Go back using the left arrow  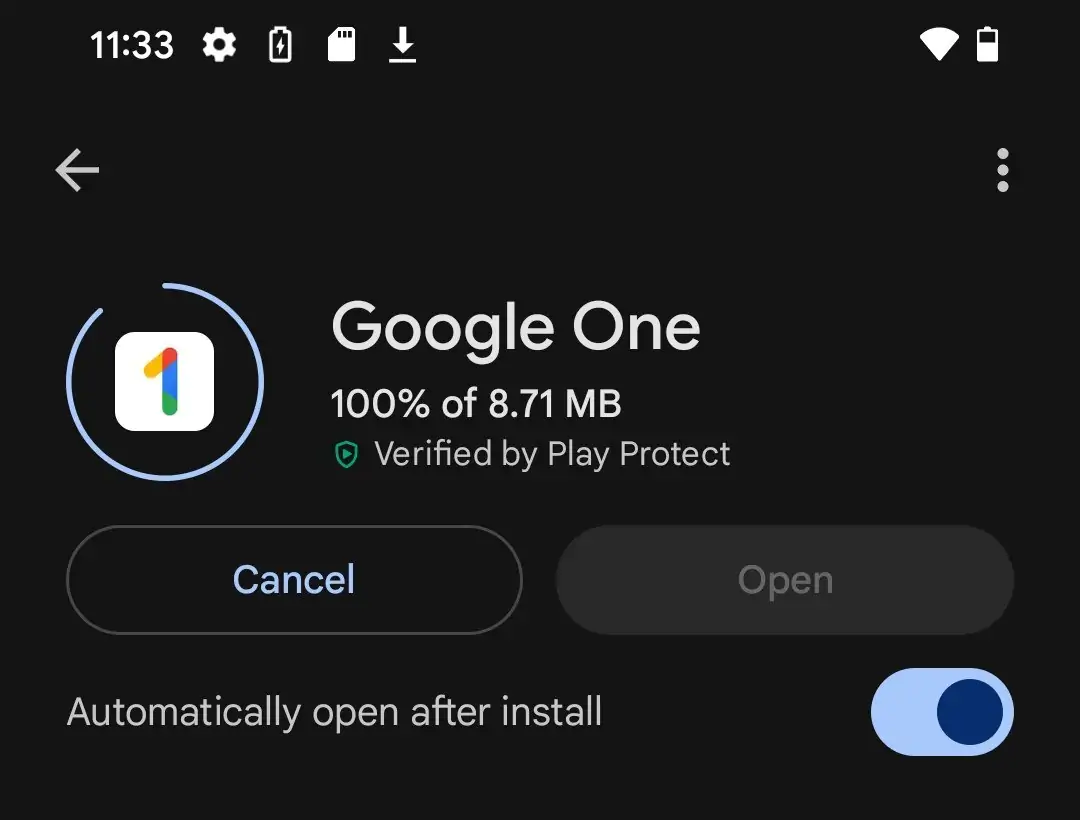[x=77, y=171]
